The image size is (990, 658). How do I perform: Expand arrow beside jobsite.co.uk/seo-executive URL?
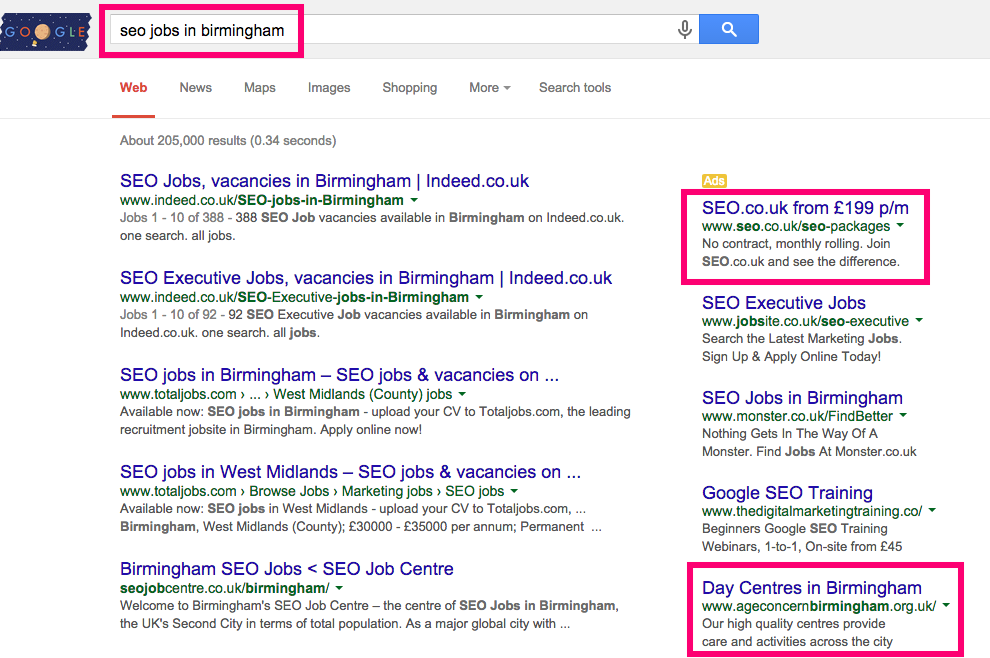[919, 320]
